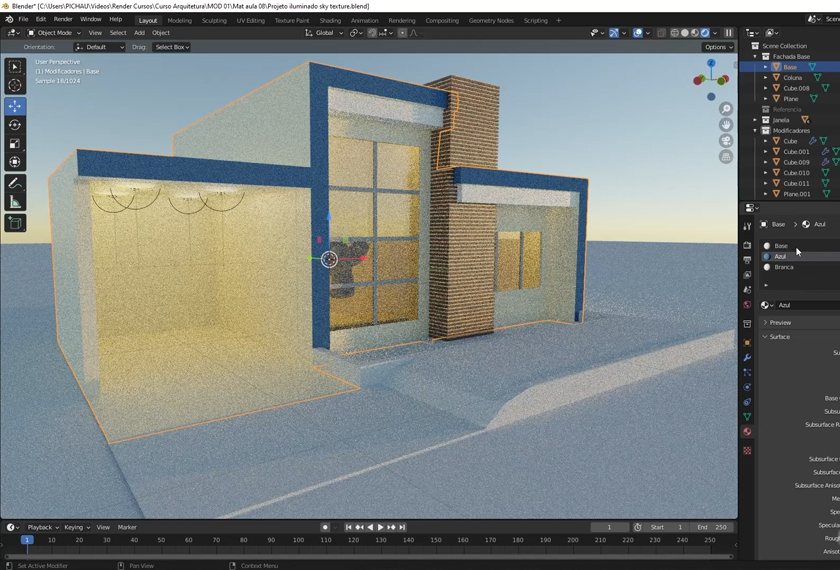840x570 pixels.
Task: Click the Options button in viewport header
Action: [718, 47]
